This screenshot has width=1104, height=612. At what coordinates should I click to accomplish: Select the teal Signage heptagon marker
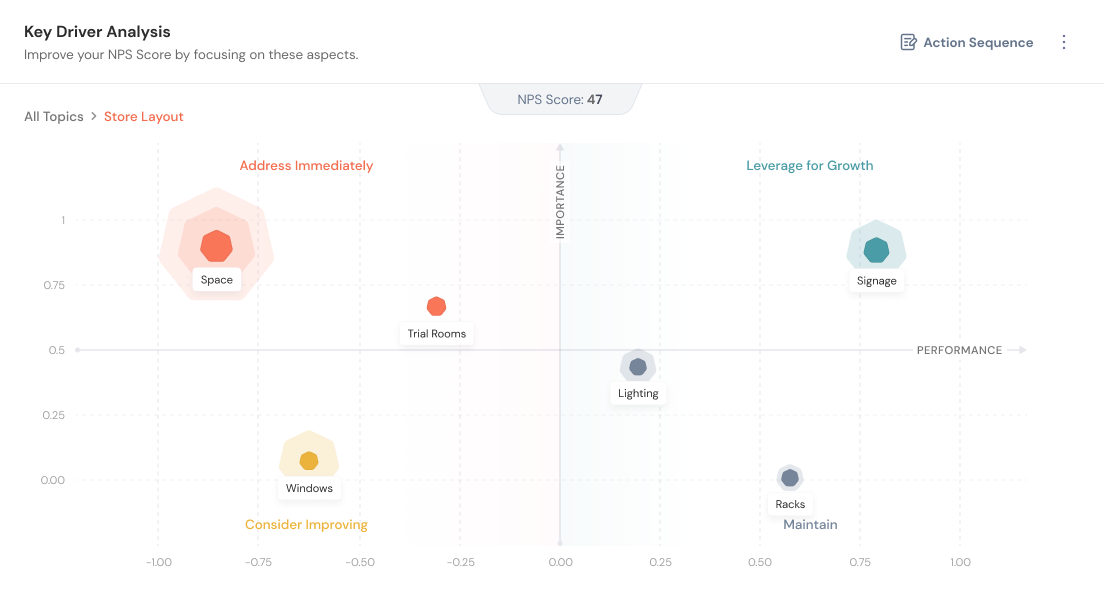coord(876,250)
